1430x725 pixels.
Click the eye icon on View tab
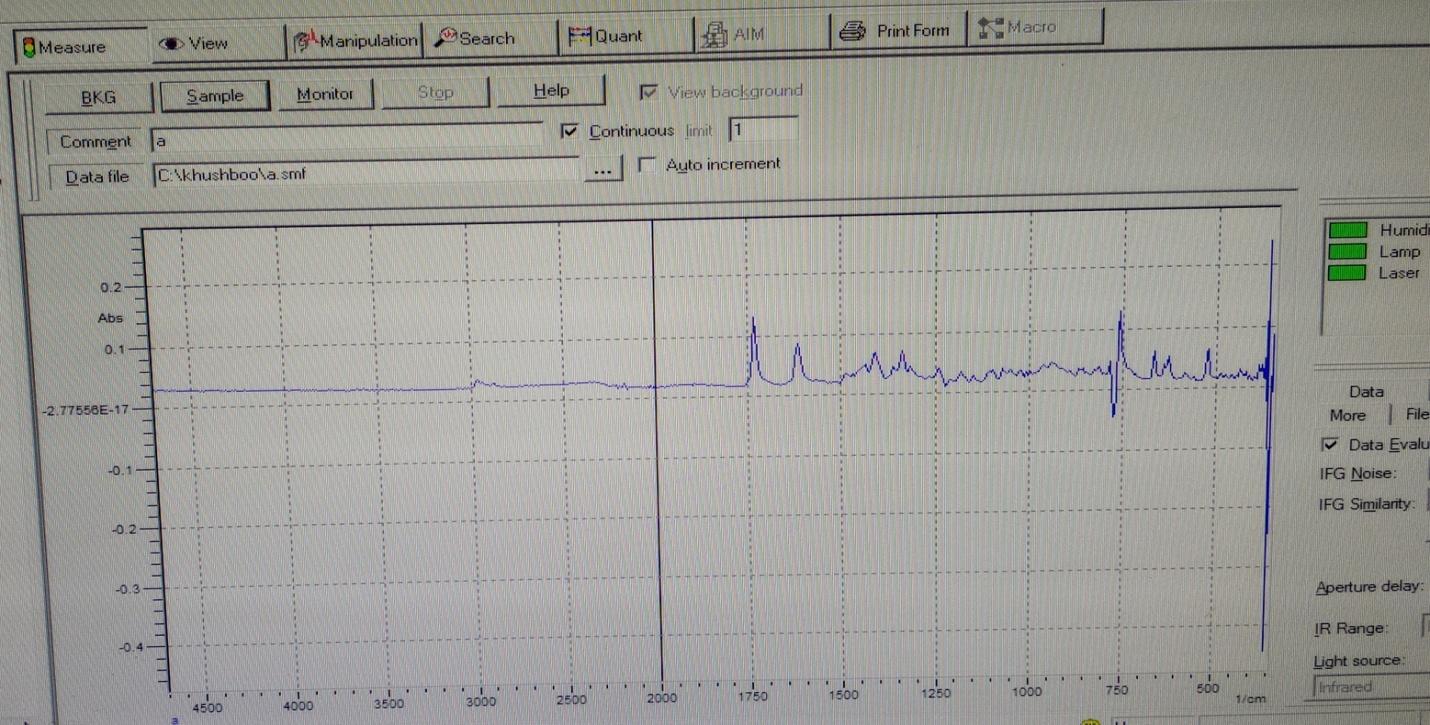(x=171, y=43)
